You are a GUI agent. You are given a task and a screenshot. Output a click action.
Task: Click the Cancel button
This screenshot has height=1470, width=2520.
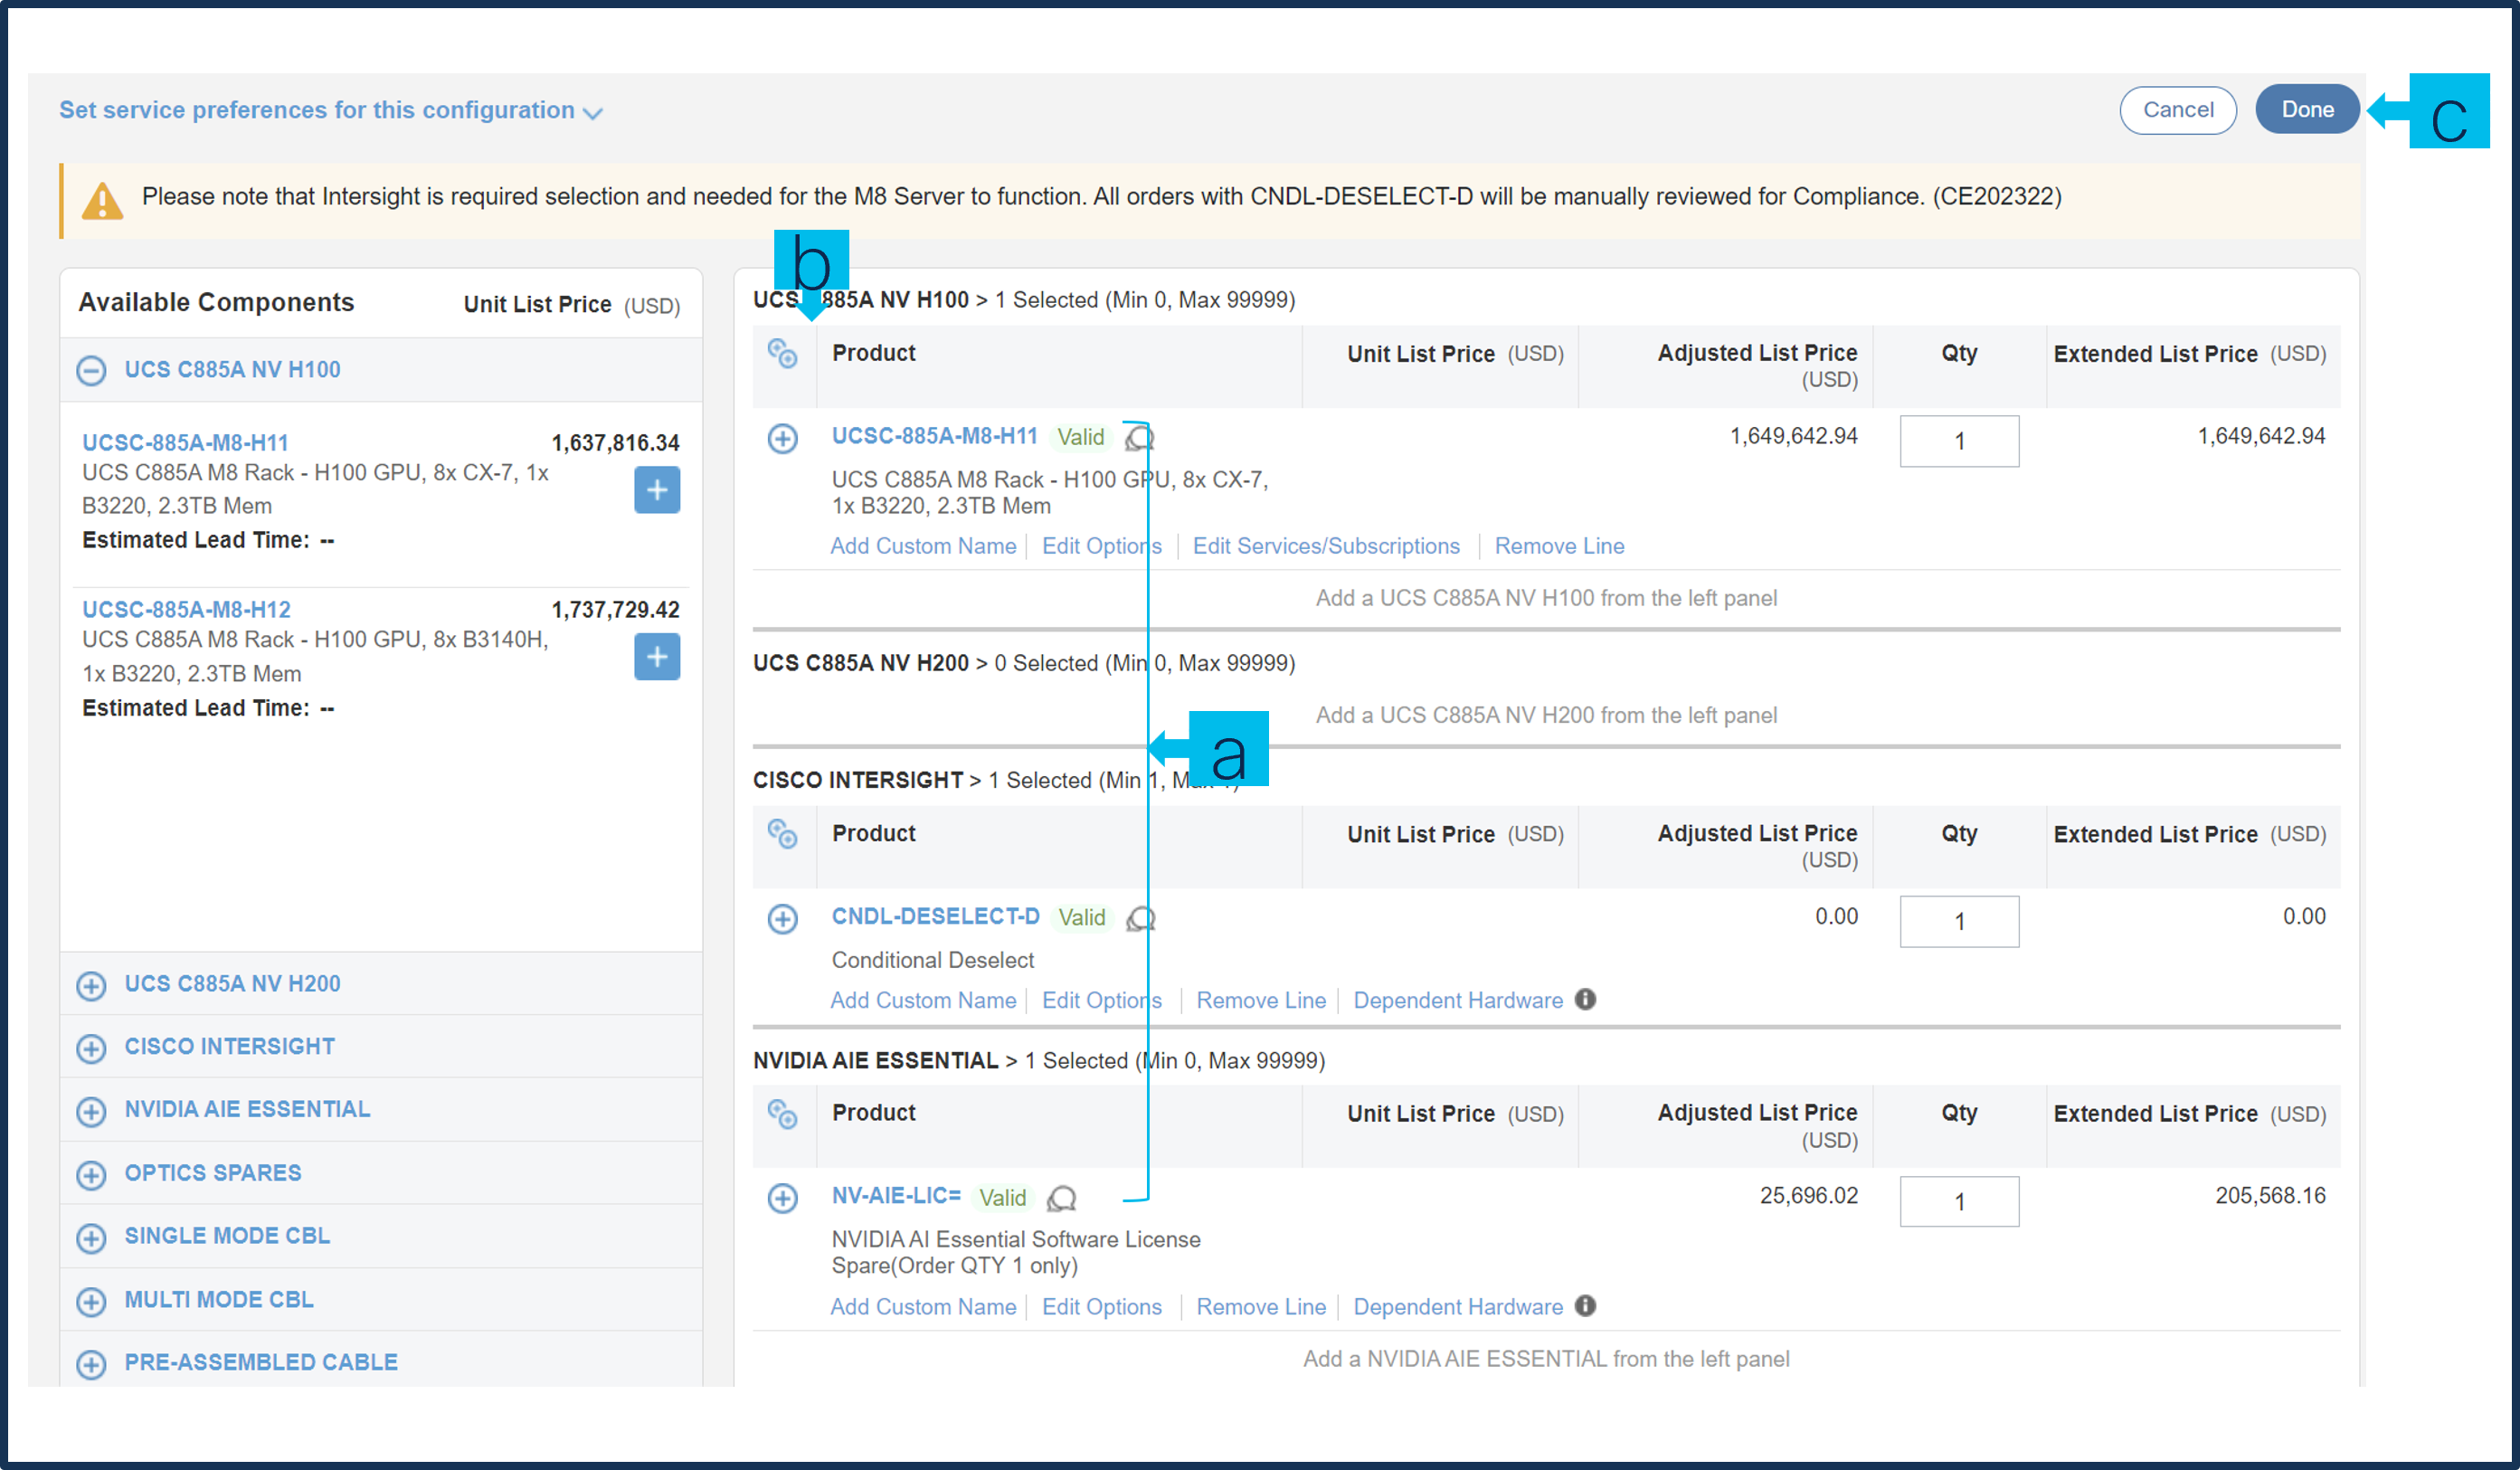pyautogui.click(x=2178, y=110)
